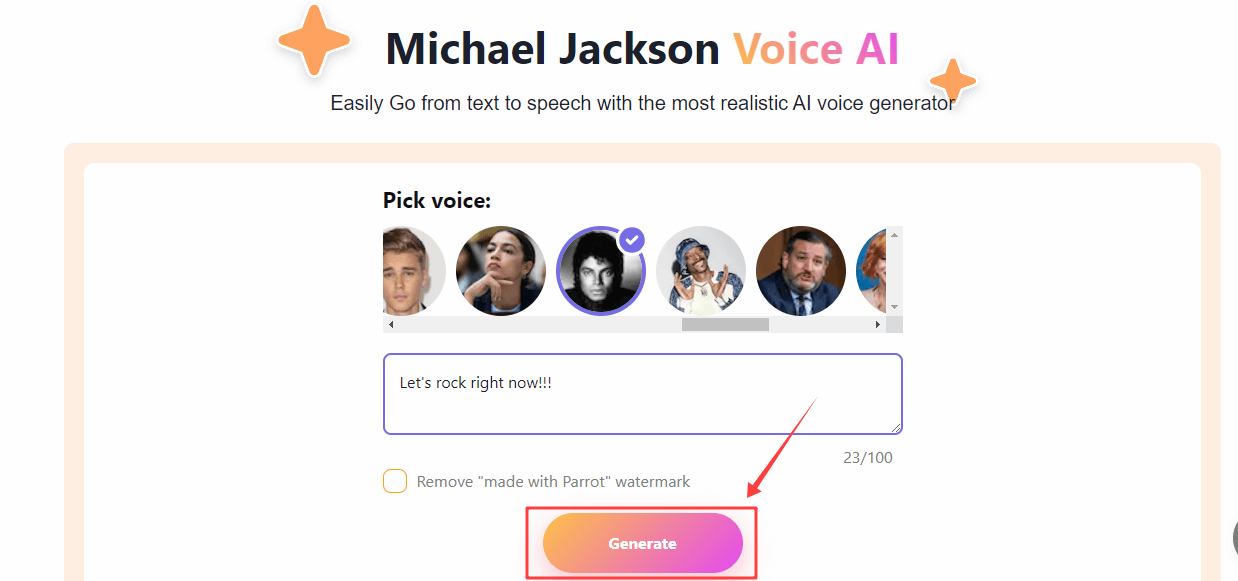Enable the remove watermark checkbox

pyautogui.click(x=395, y=481)
